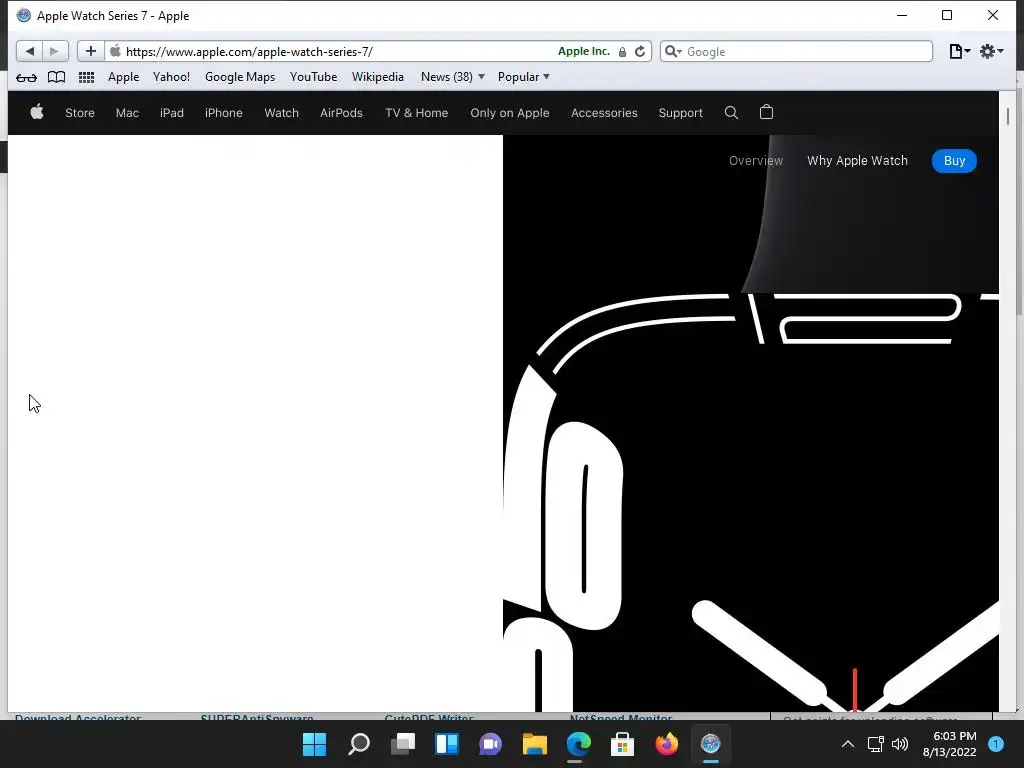The image size is (1024, 768).
Task: Open the shopping bag icon
Action: [767, 112]
